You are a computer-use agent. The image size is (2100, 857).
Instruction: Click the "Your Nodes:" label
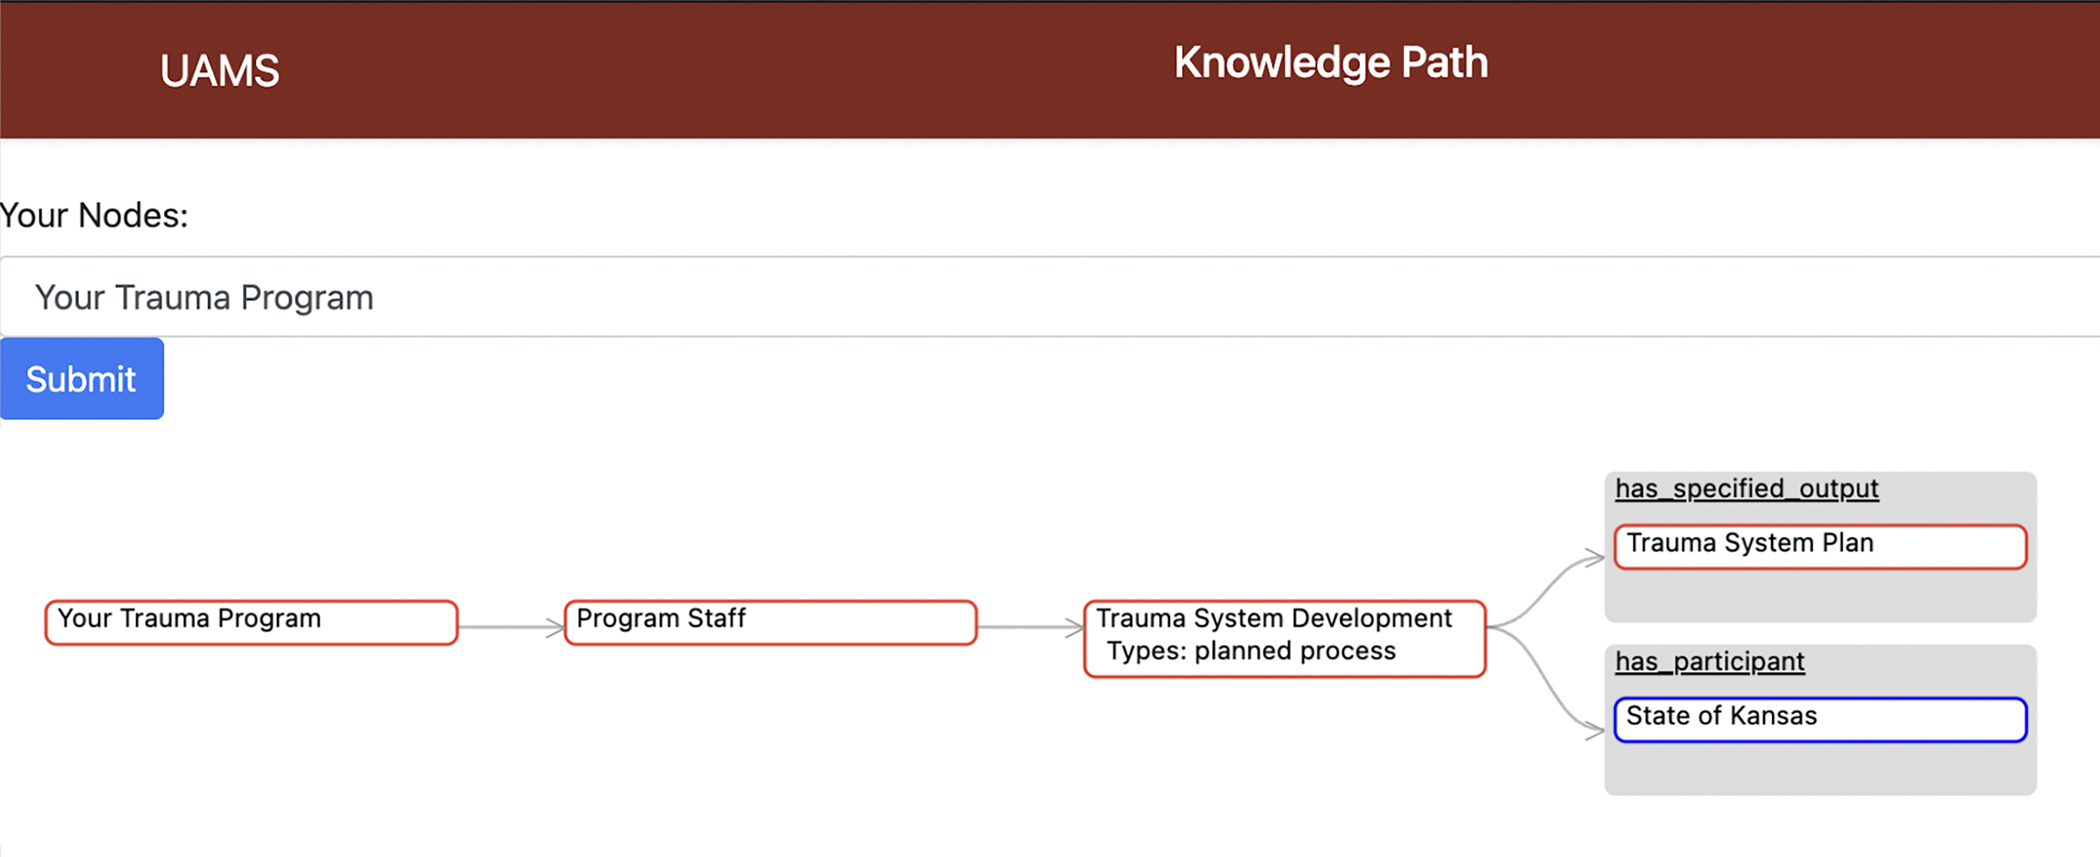point(94,216)
